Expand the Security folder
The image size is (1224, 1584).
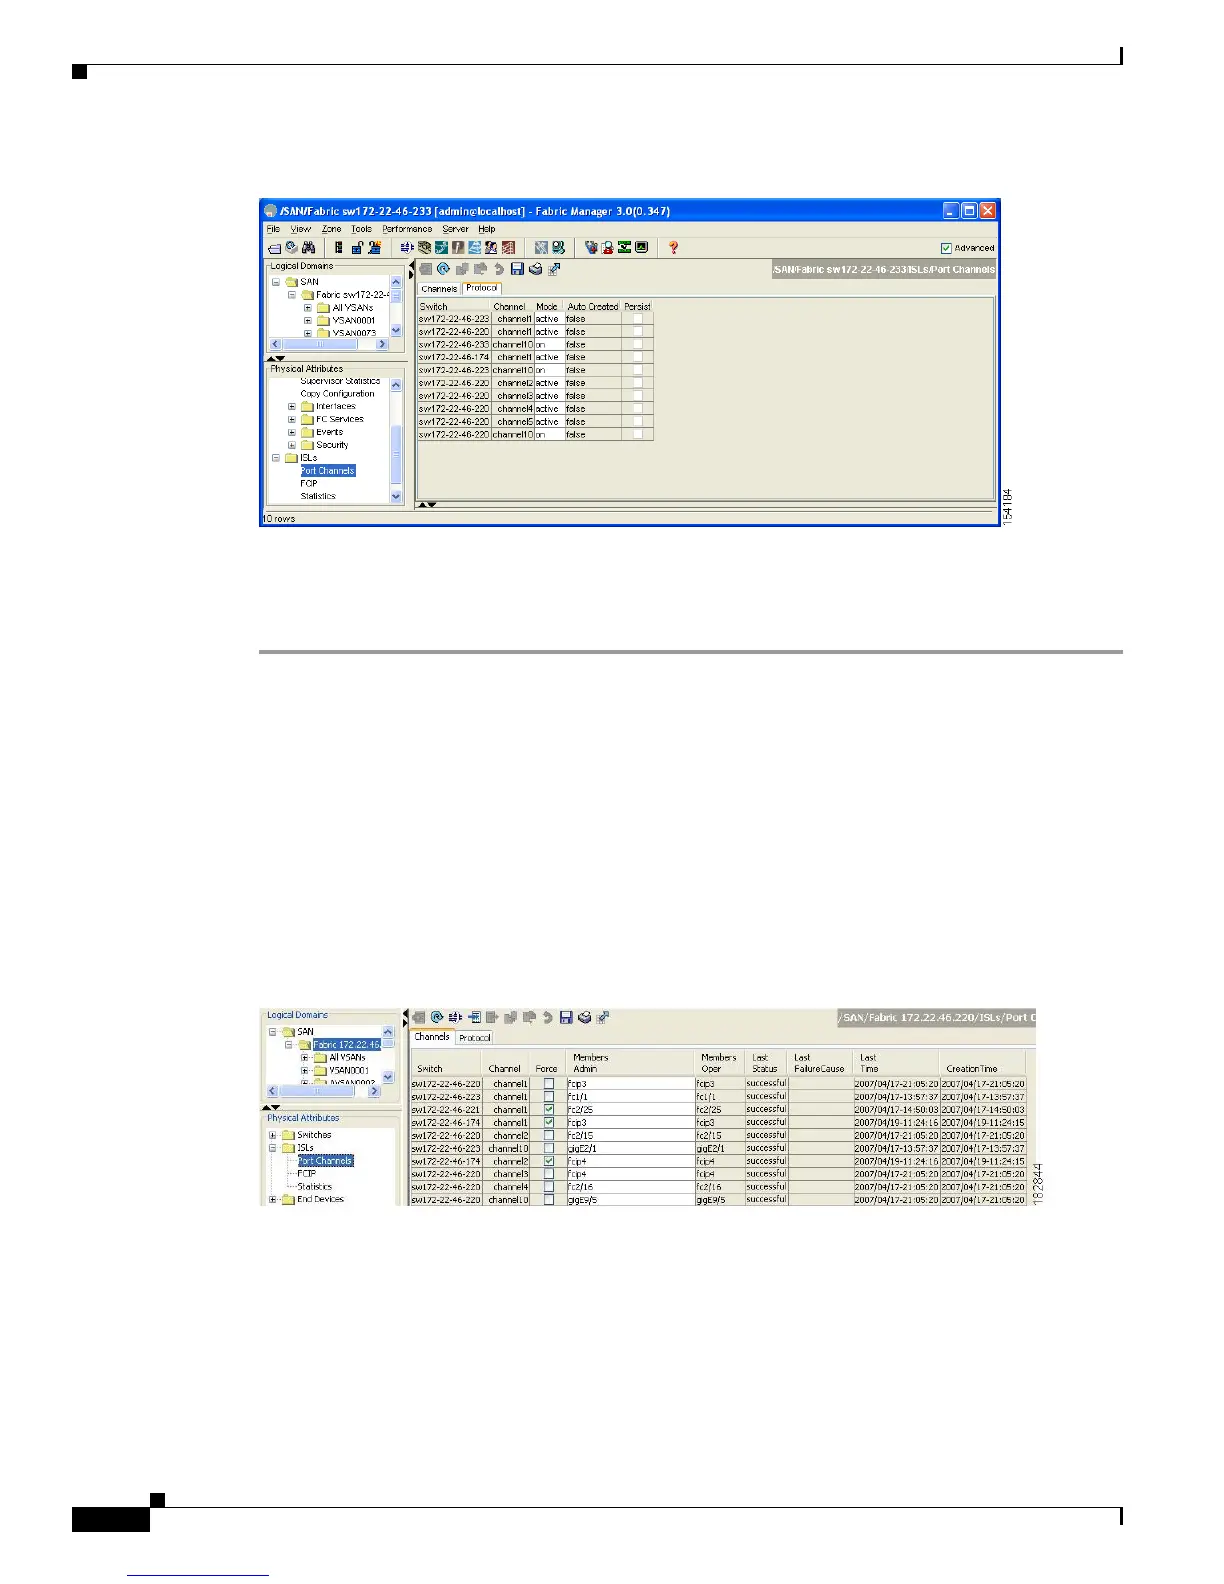click(292, 446)
